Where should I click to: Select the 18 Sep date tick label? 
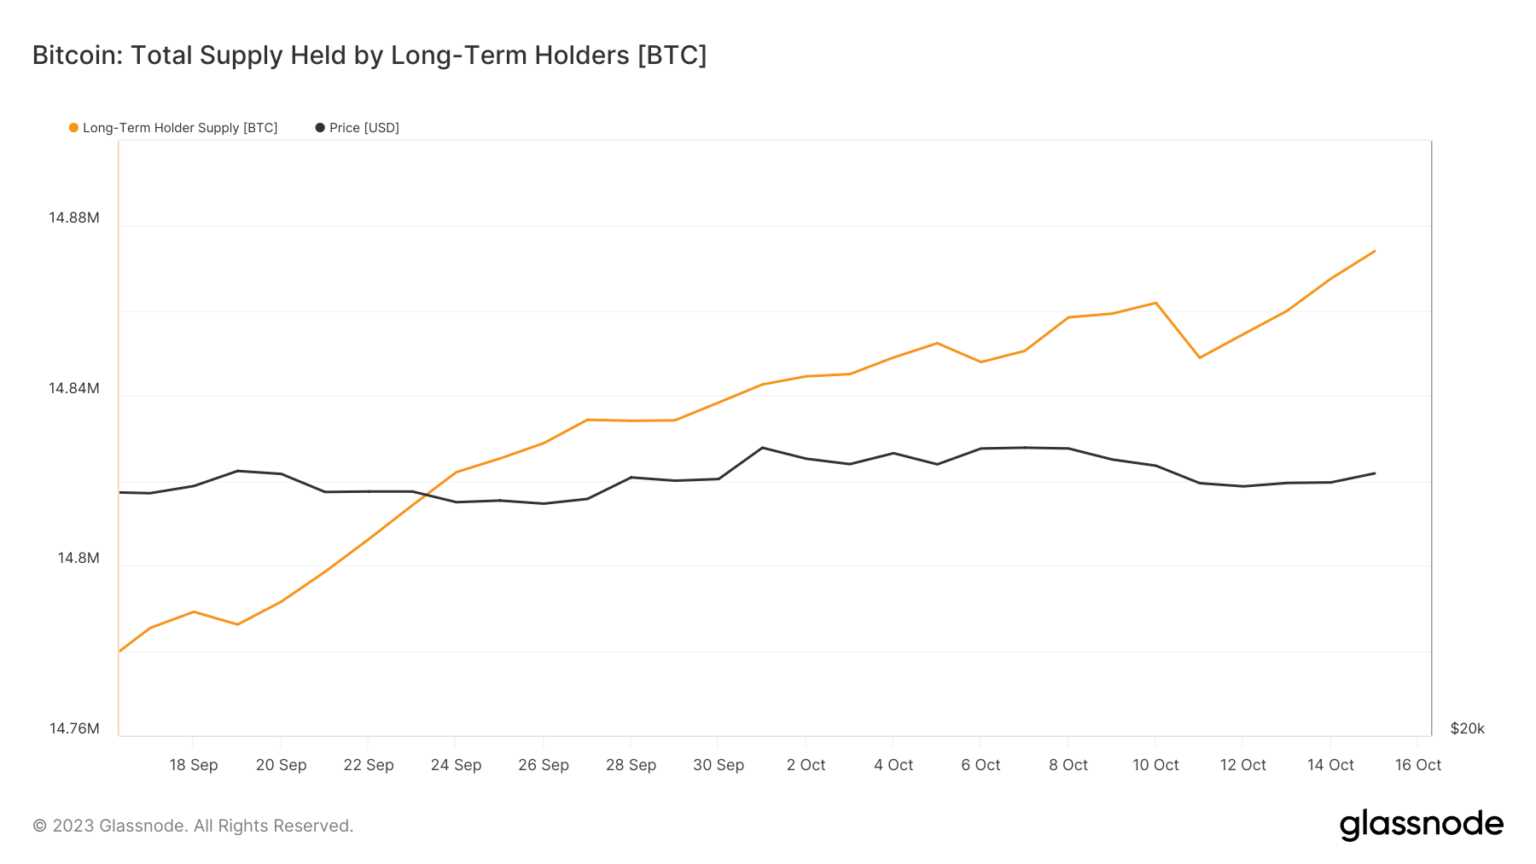pyautogui.click(x=193, y=765)
